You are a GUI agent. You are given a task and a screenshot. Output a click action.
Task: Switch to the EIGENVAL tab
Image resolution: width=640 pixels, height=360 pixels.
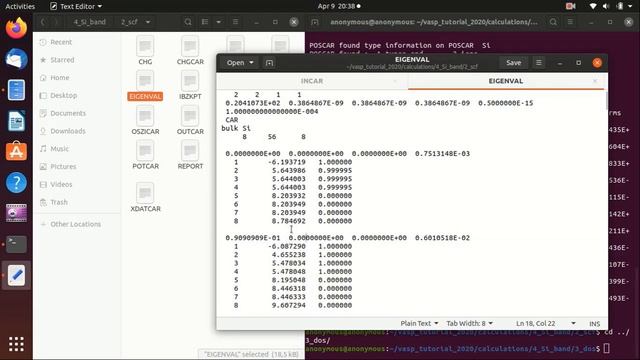point(506,81)
